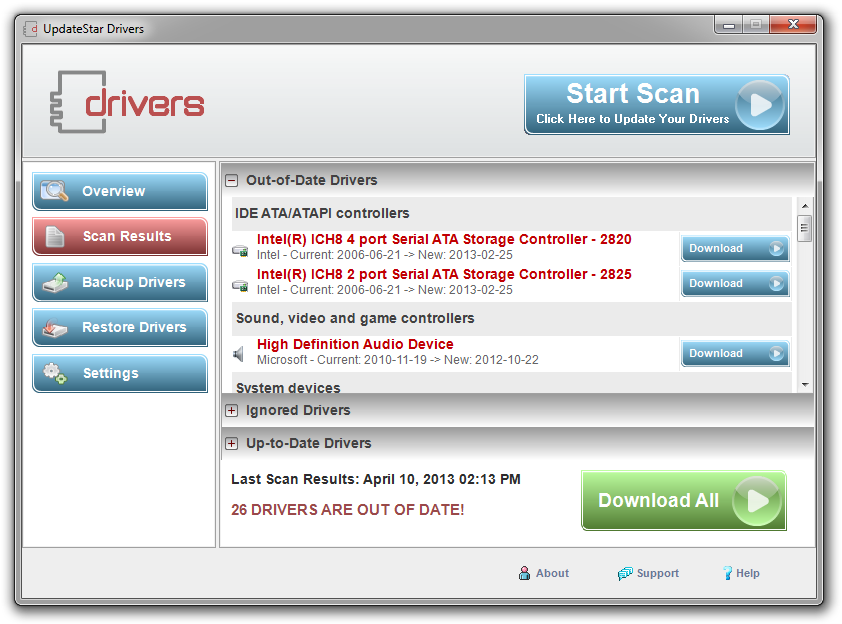Click the Support chat icon
842x624 pixels.
625,574
